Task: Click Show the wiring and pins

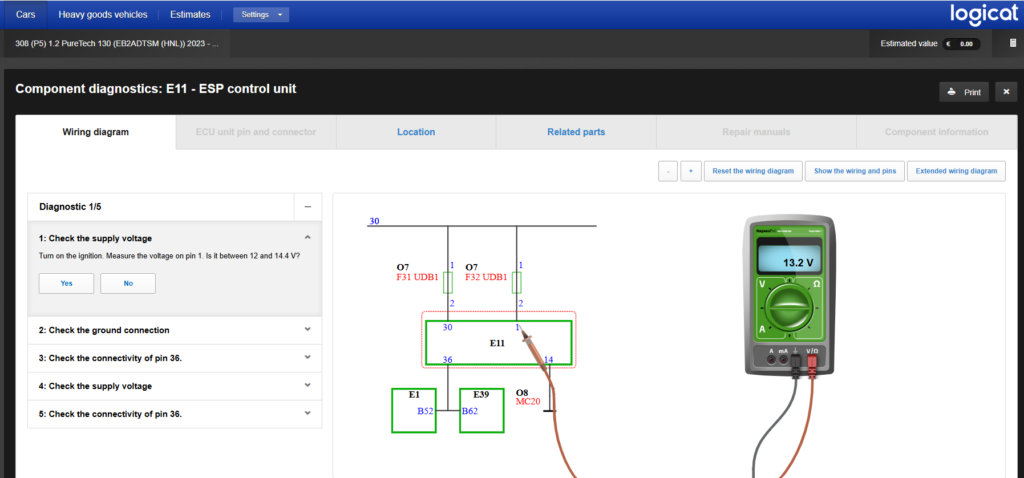Action: (x=854, y=172)
